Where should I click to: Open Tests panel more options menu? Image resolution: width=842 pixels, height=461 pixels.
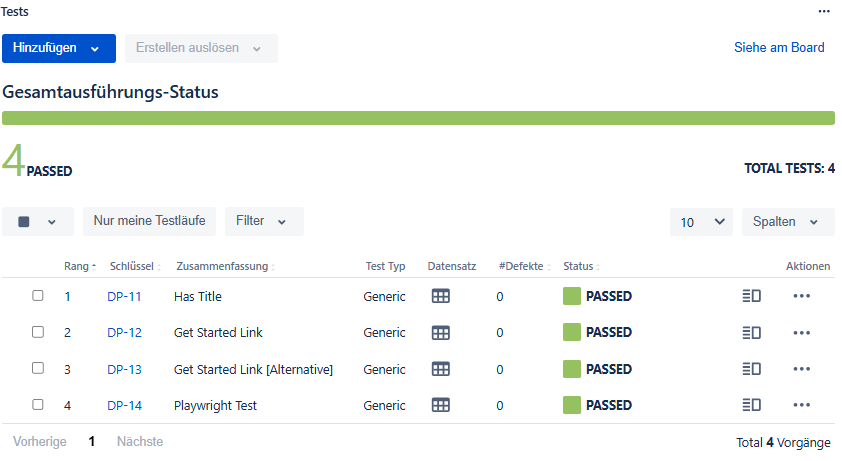[x=824, y=11]
